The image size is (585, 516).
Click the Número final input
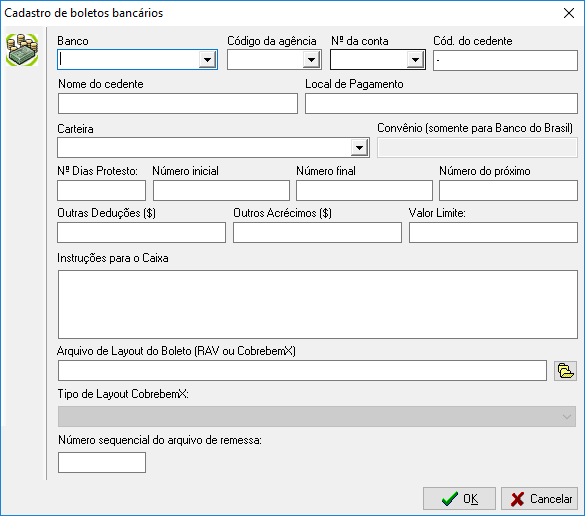(364, 191)
